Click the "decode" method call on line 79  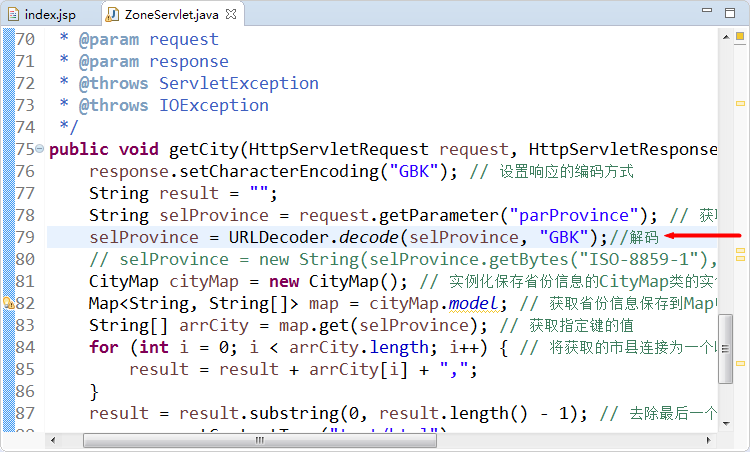[368, 237]
